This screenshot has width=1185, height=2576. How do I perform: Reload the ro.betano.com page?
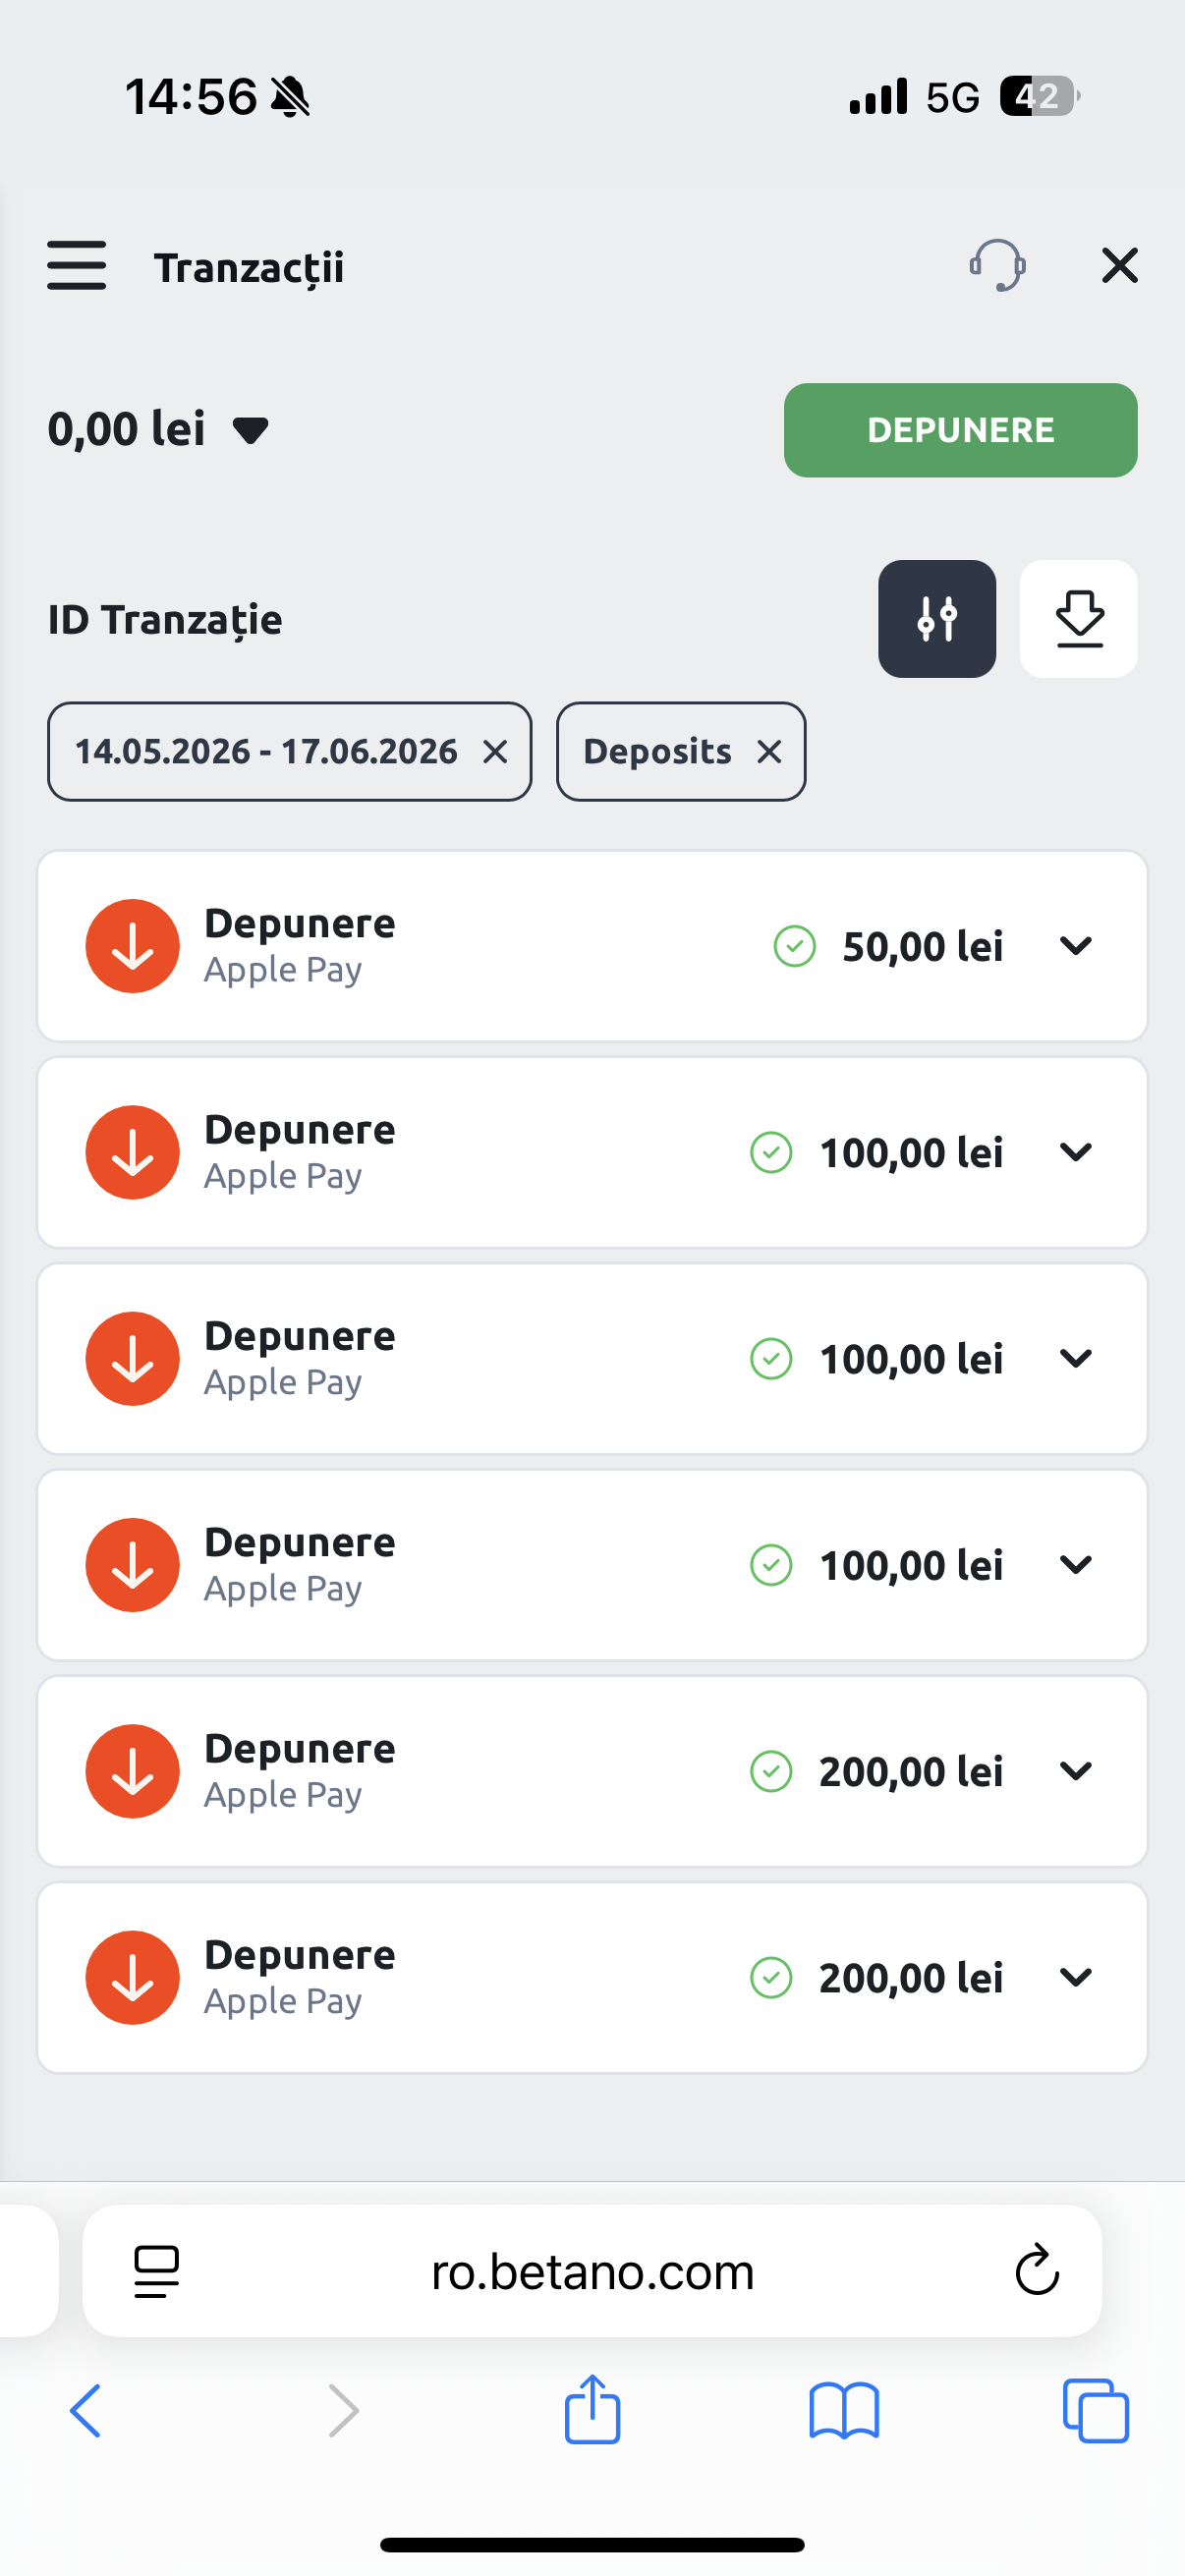[1037, 2270]
